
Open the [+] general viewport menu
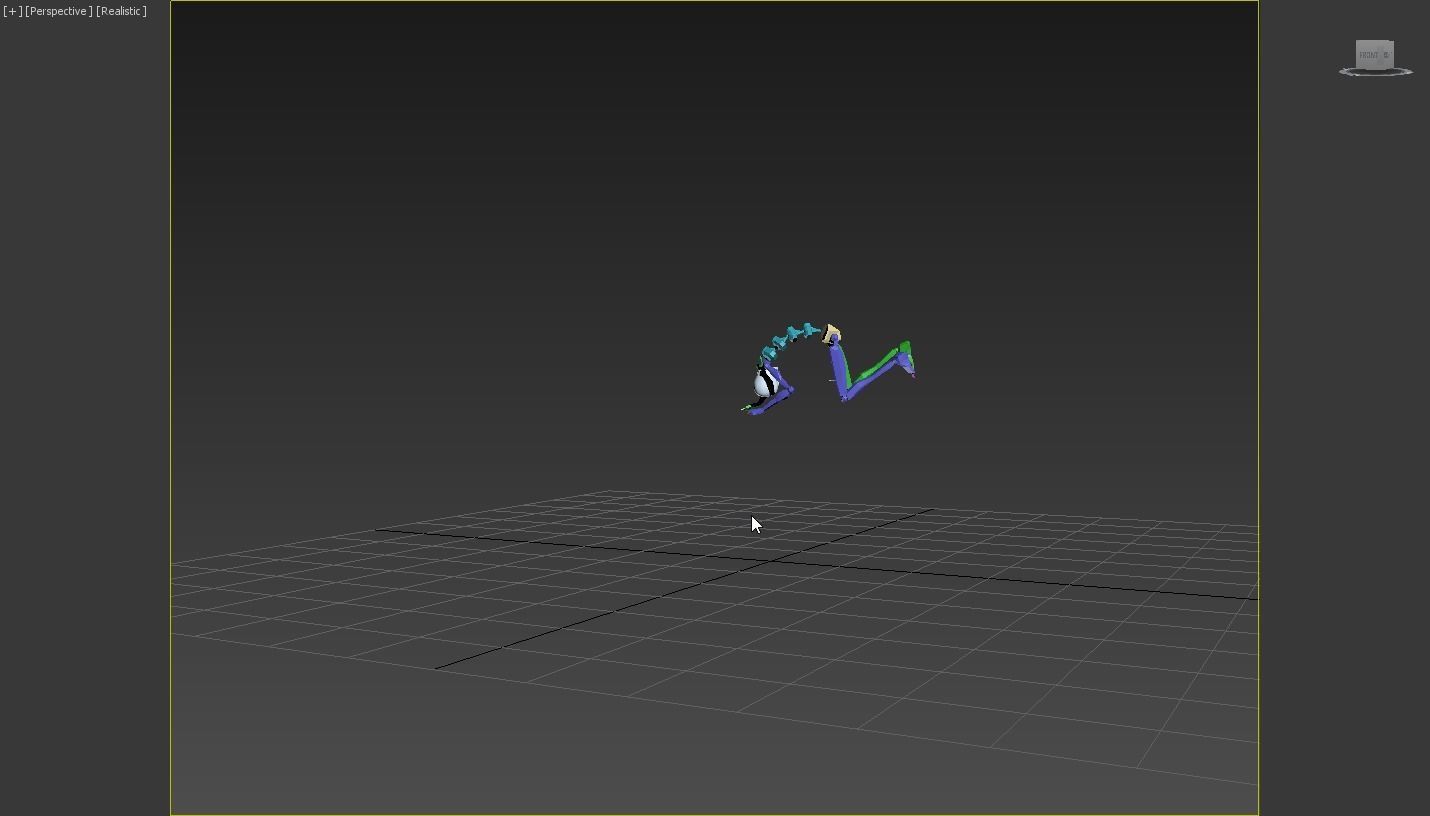pos(12,11)
